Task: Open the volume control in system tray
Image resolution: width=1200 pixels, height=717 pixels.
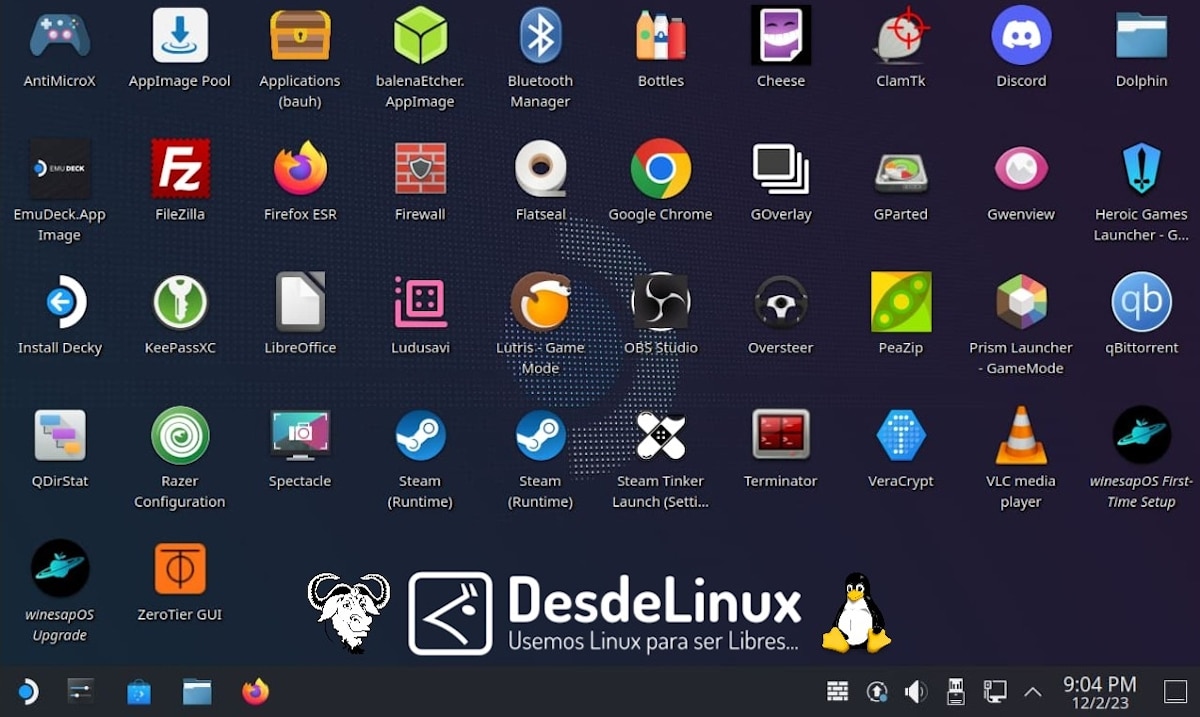Action: pyautogui.click(x=915, y=692)
